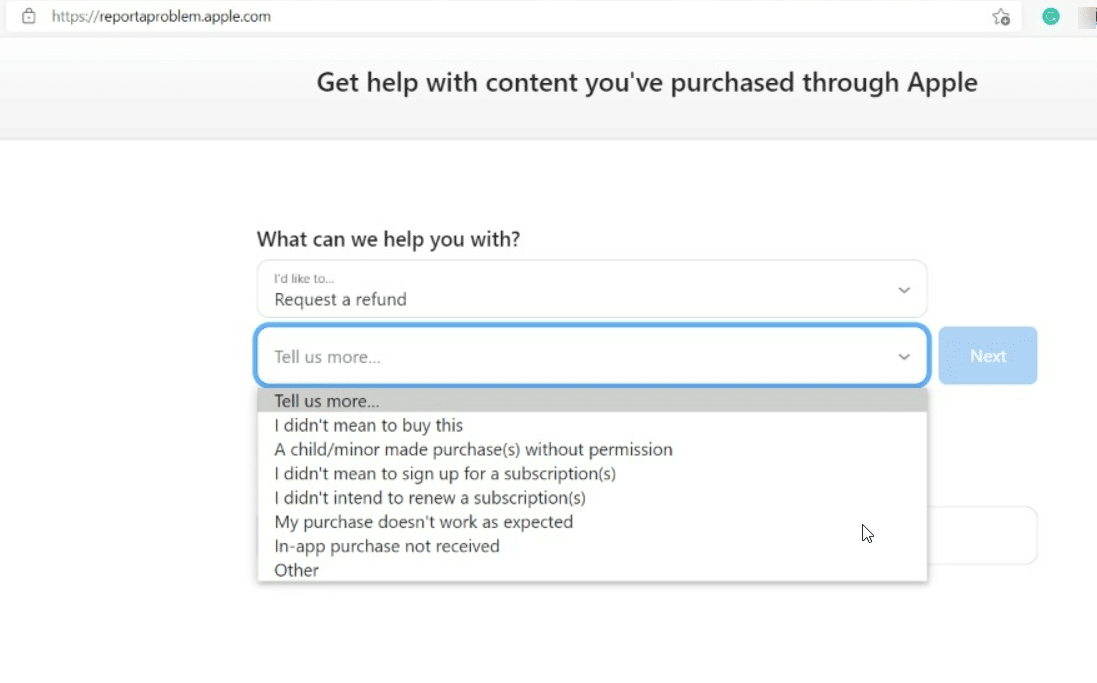Collapse the "Tell us more..." dropdown chevron

(904, 357)
